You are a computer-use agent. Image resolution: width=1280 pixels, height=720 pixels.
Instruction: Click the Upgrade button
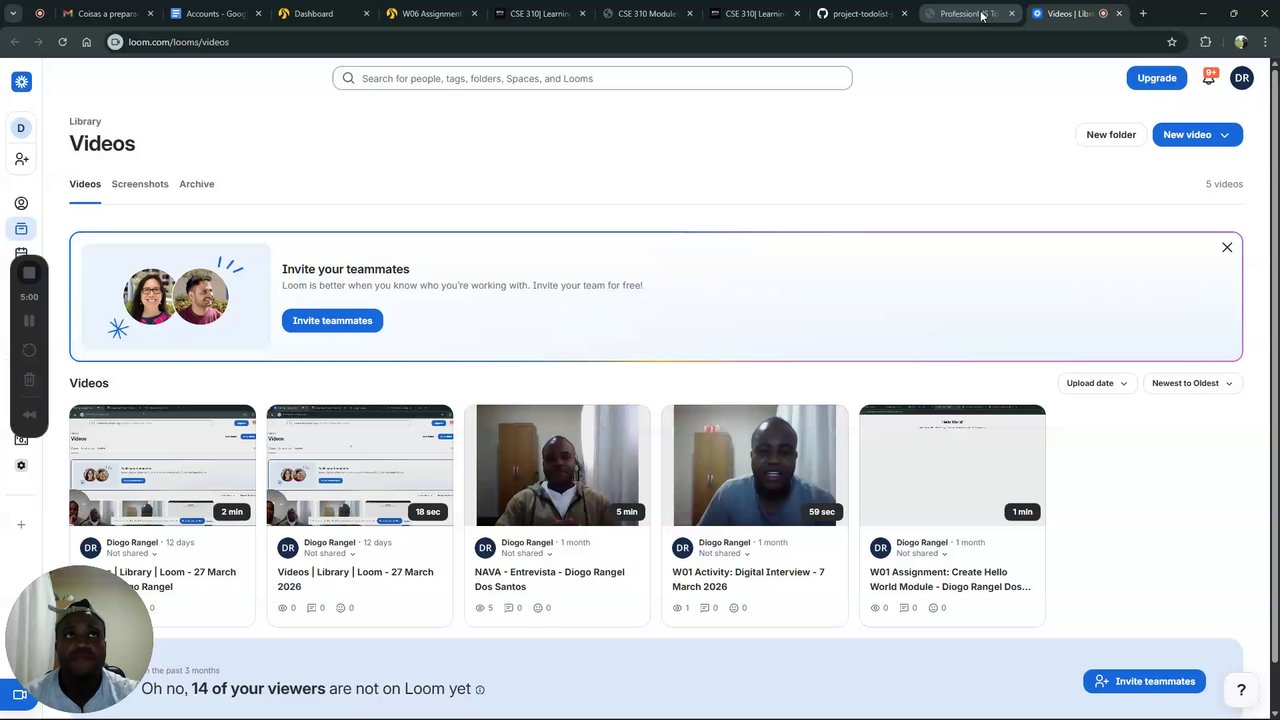coord(1157,78)
